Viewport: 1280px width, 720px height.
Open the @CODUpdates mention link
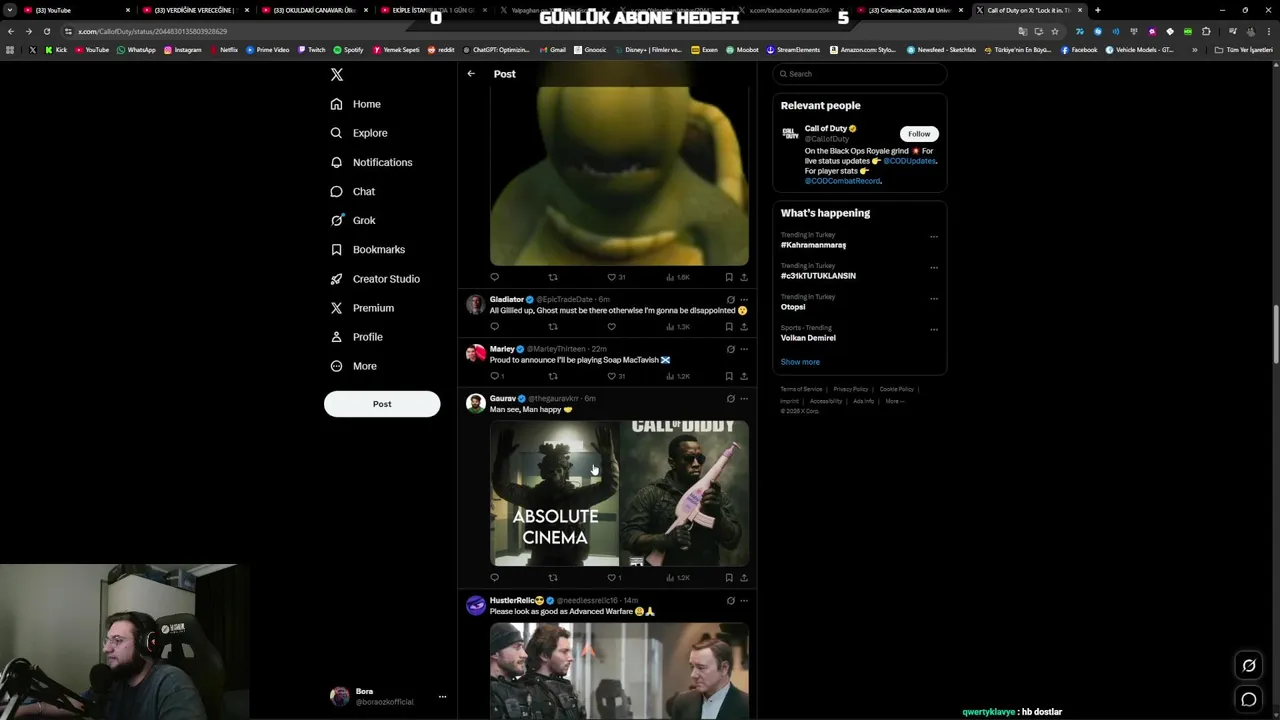click(910, 161)
